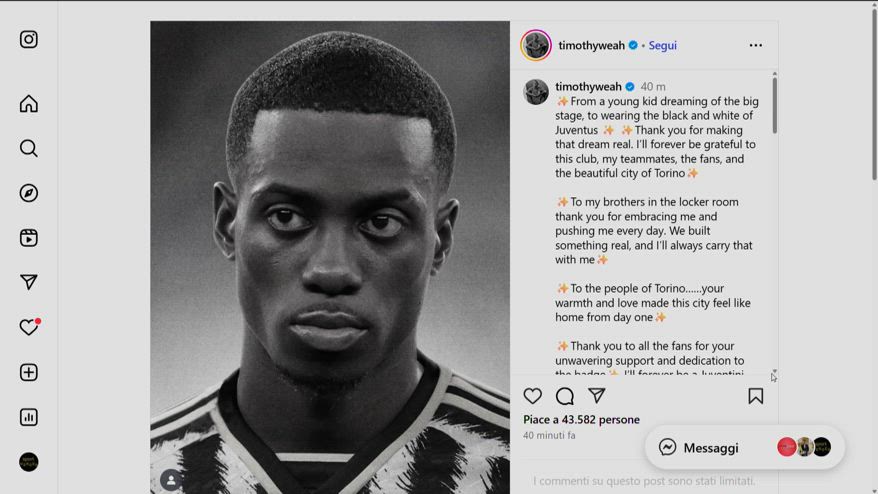The width and height of the screenshot is (878, 494).
Task: Open the Search icon in sidebar
Action: (x=29, y=148)
